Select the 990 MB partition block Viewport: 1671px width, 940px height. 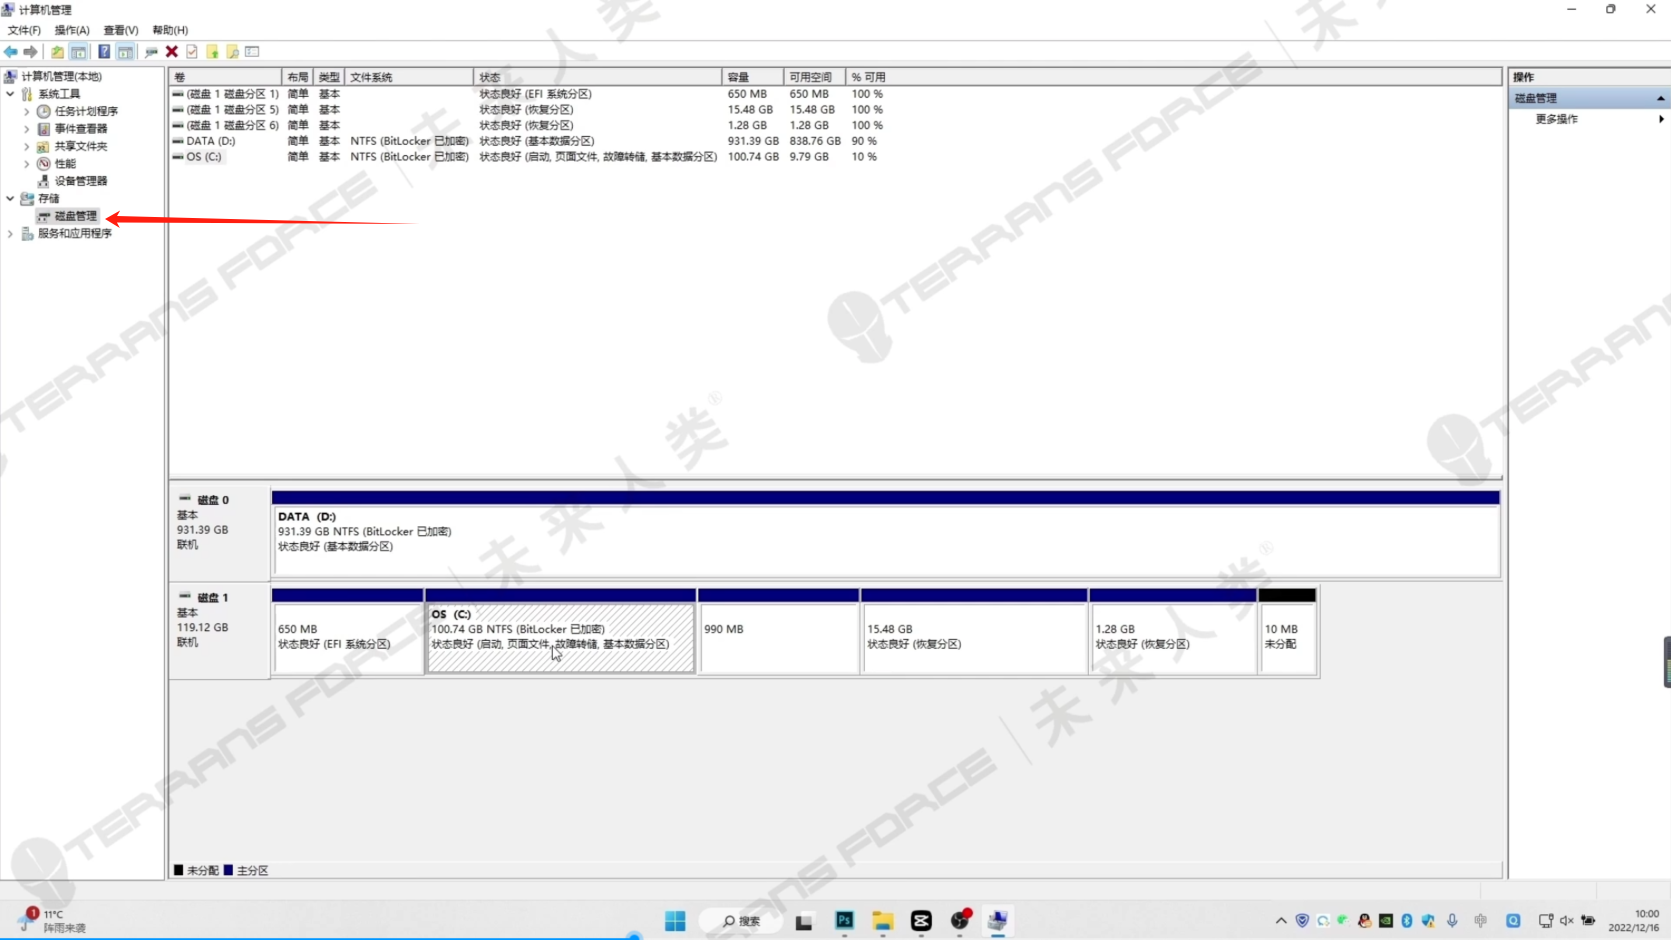pyautogui.click(x=778, y=631)
